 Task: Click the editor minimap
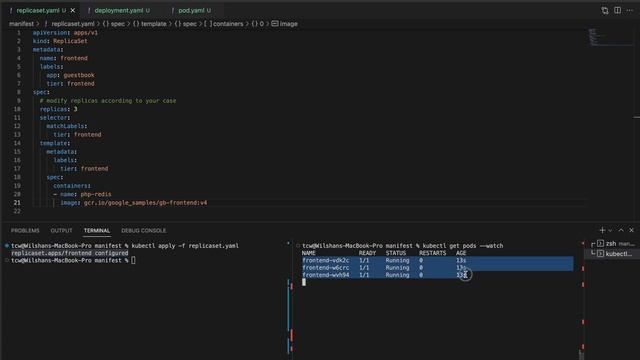click(610, 37)
